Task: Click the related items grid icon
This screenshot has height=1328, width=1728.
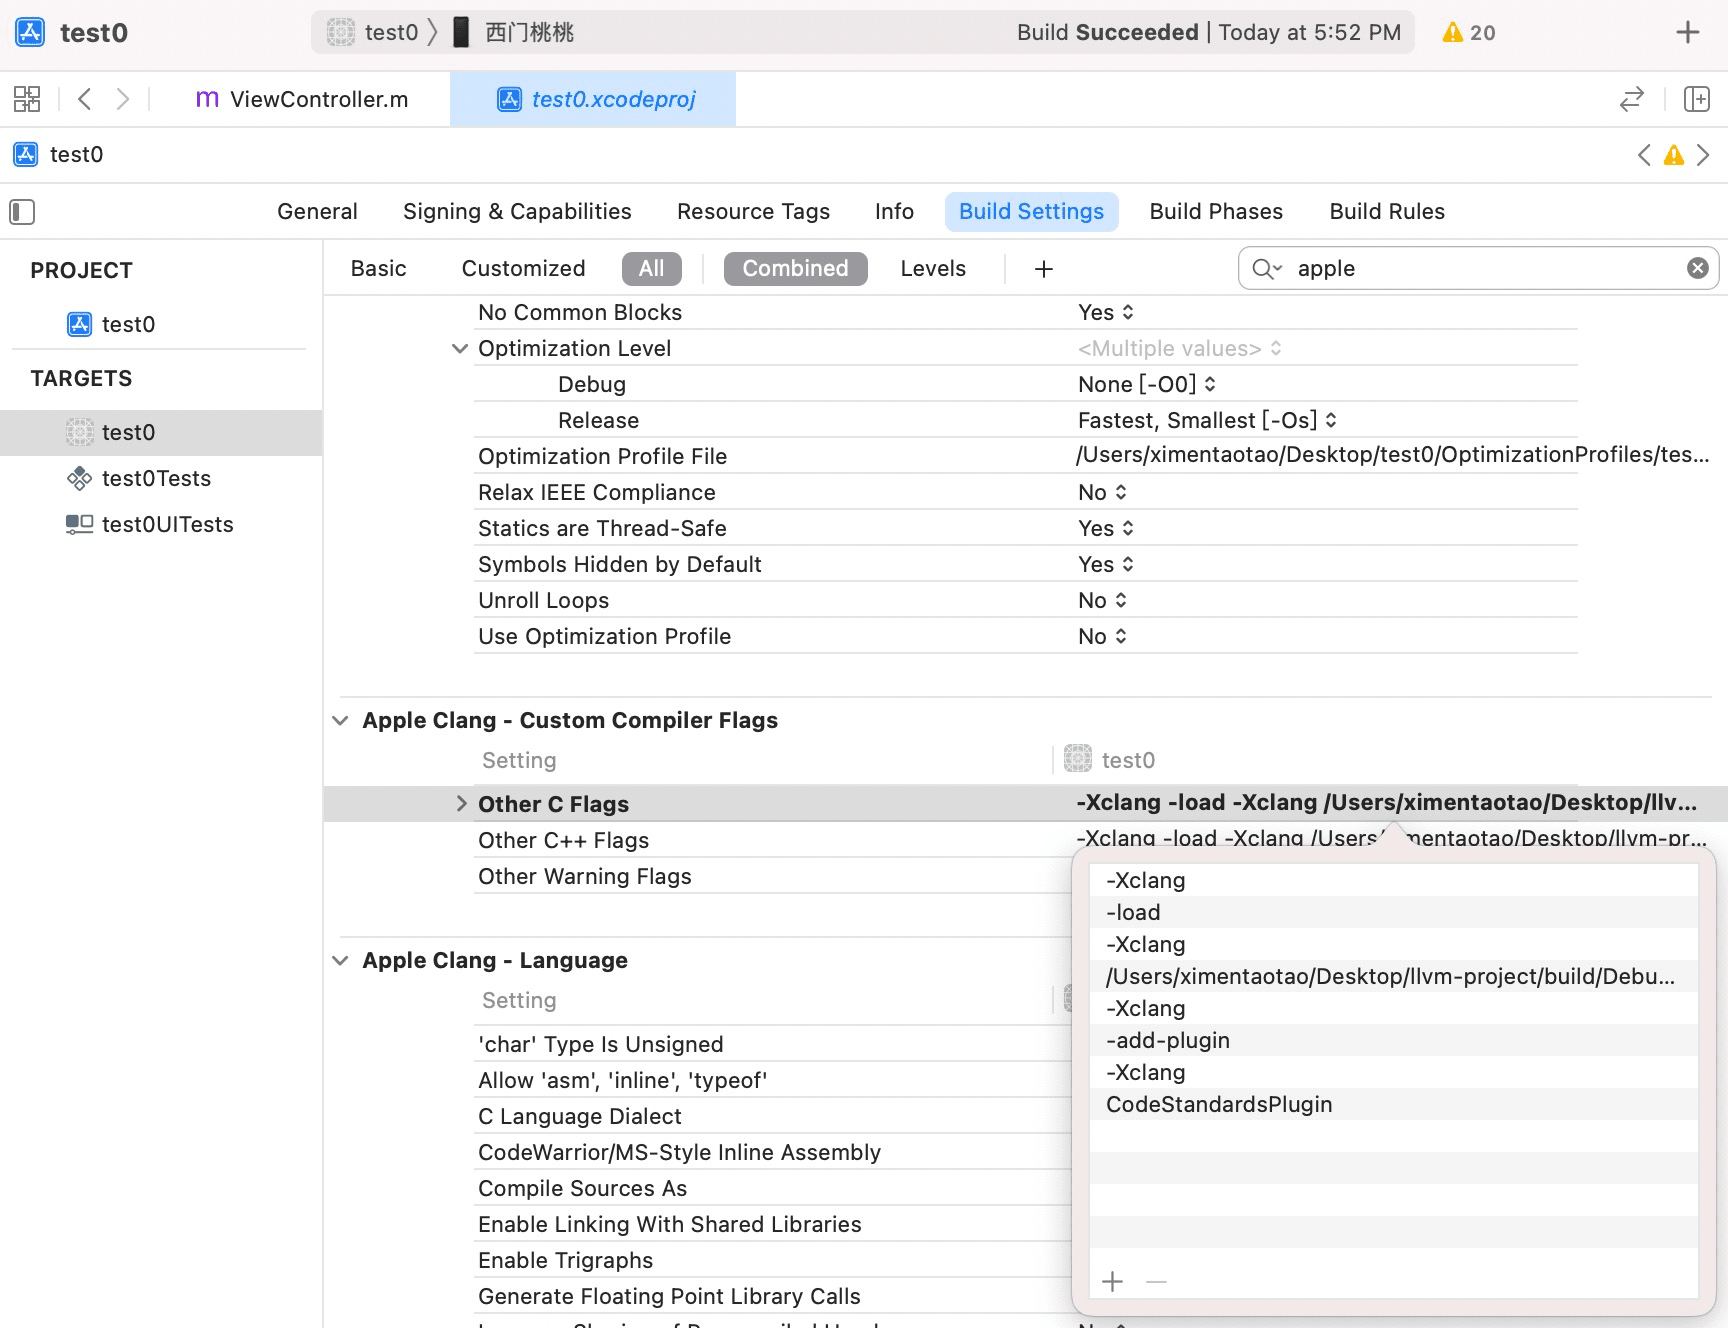Action: [27, 99]
